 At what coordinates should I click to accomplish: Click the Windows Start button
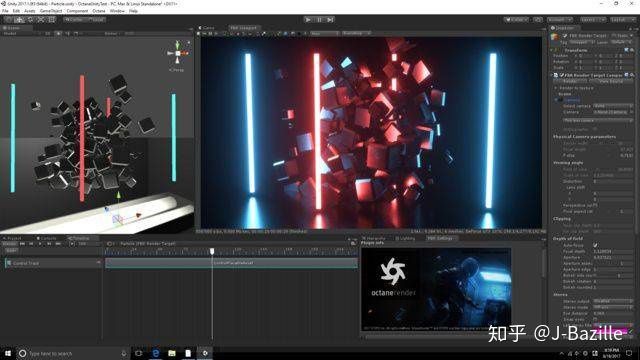[x=8, y=353]
